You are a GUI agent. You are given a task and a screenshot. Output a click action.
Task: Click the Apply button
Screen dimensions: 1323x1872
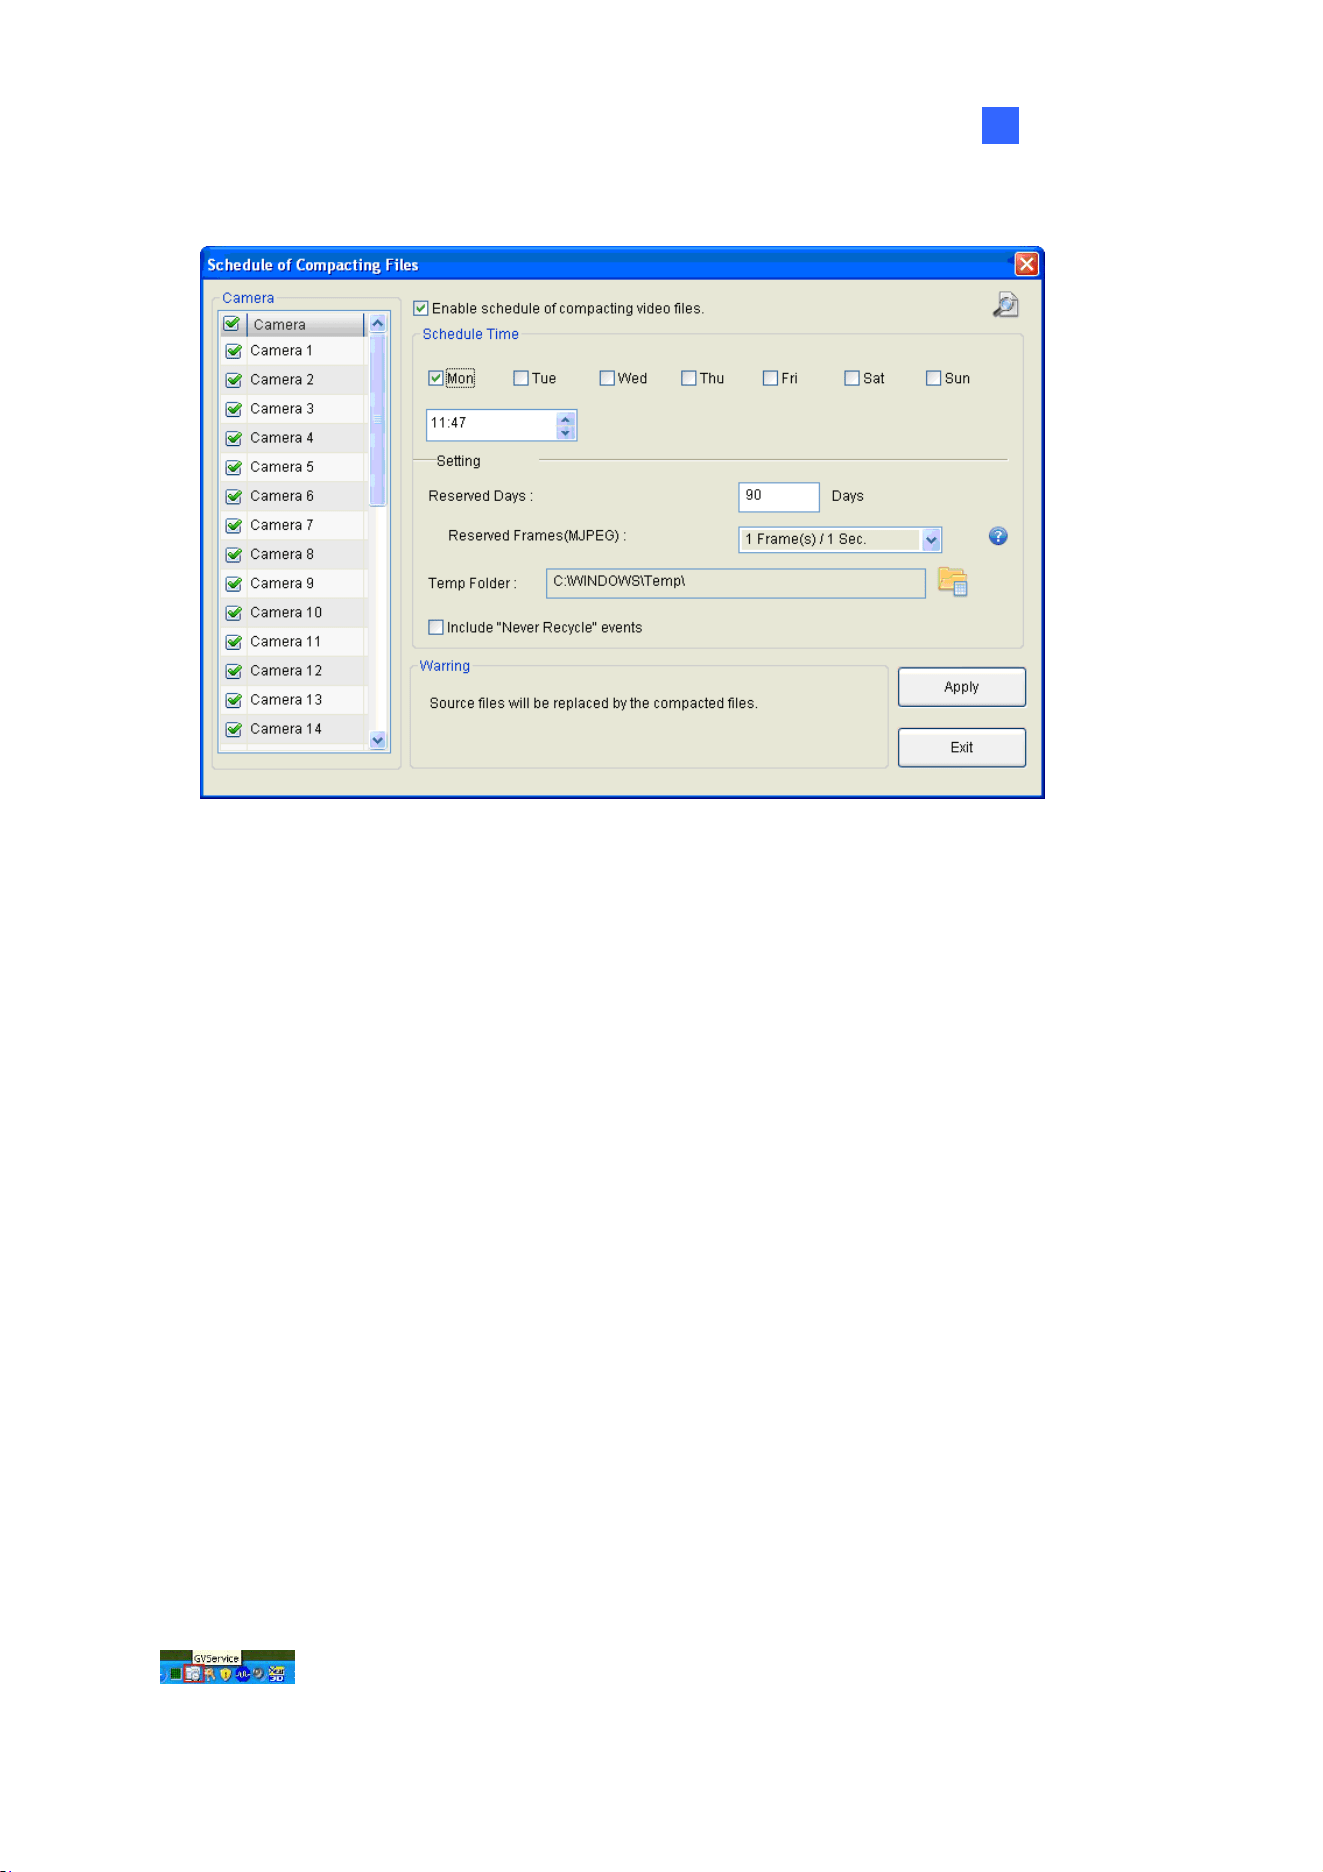click(962, 687)
